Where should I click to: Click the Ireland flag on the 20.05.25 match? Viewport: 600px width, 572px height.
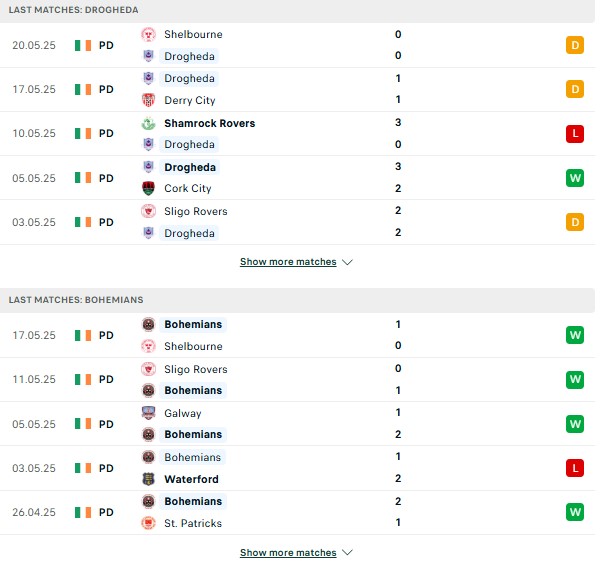(x=83, y=46)
